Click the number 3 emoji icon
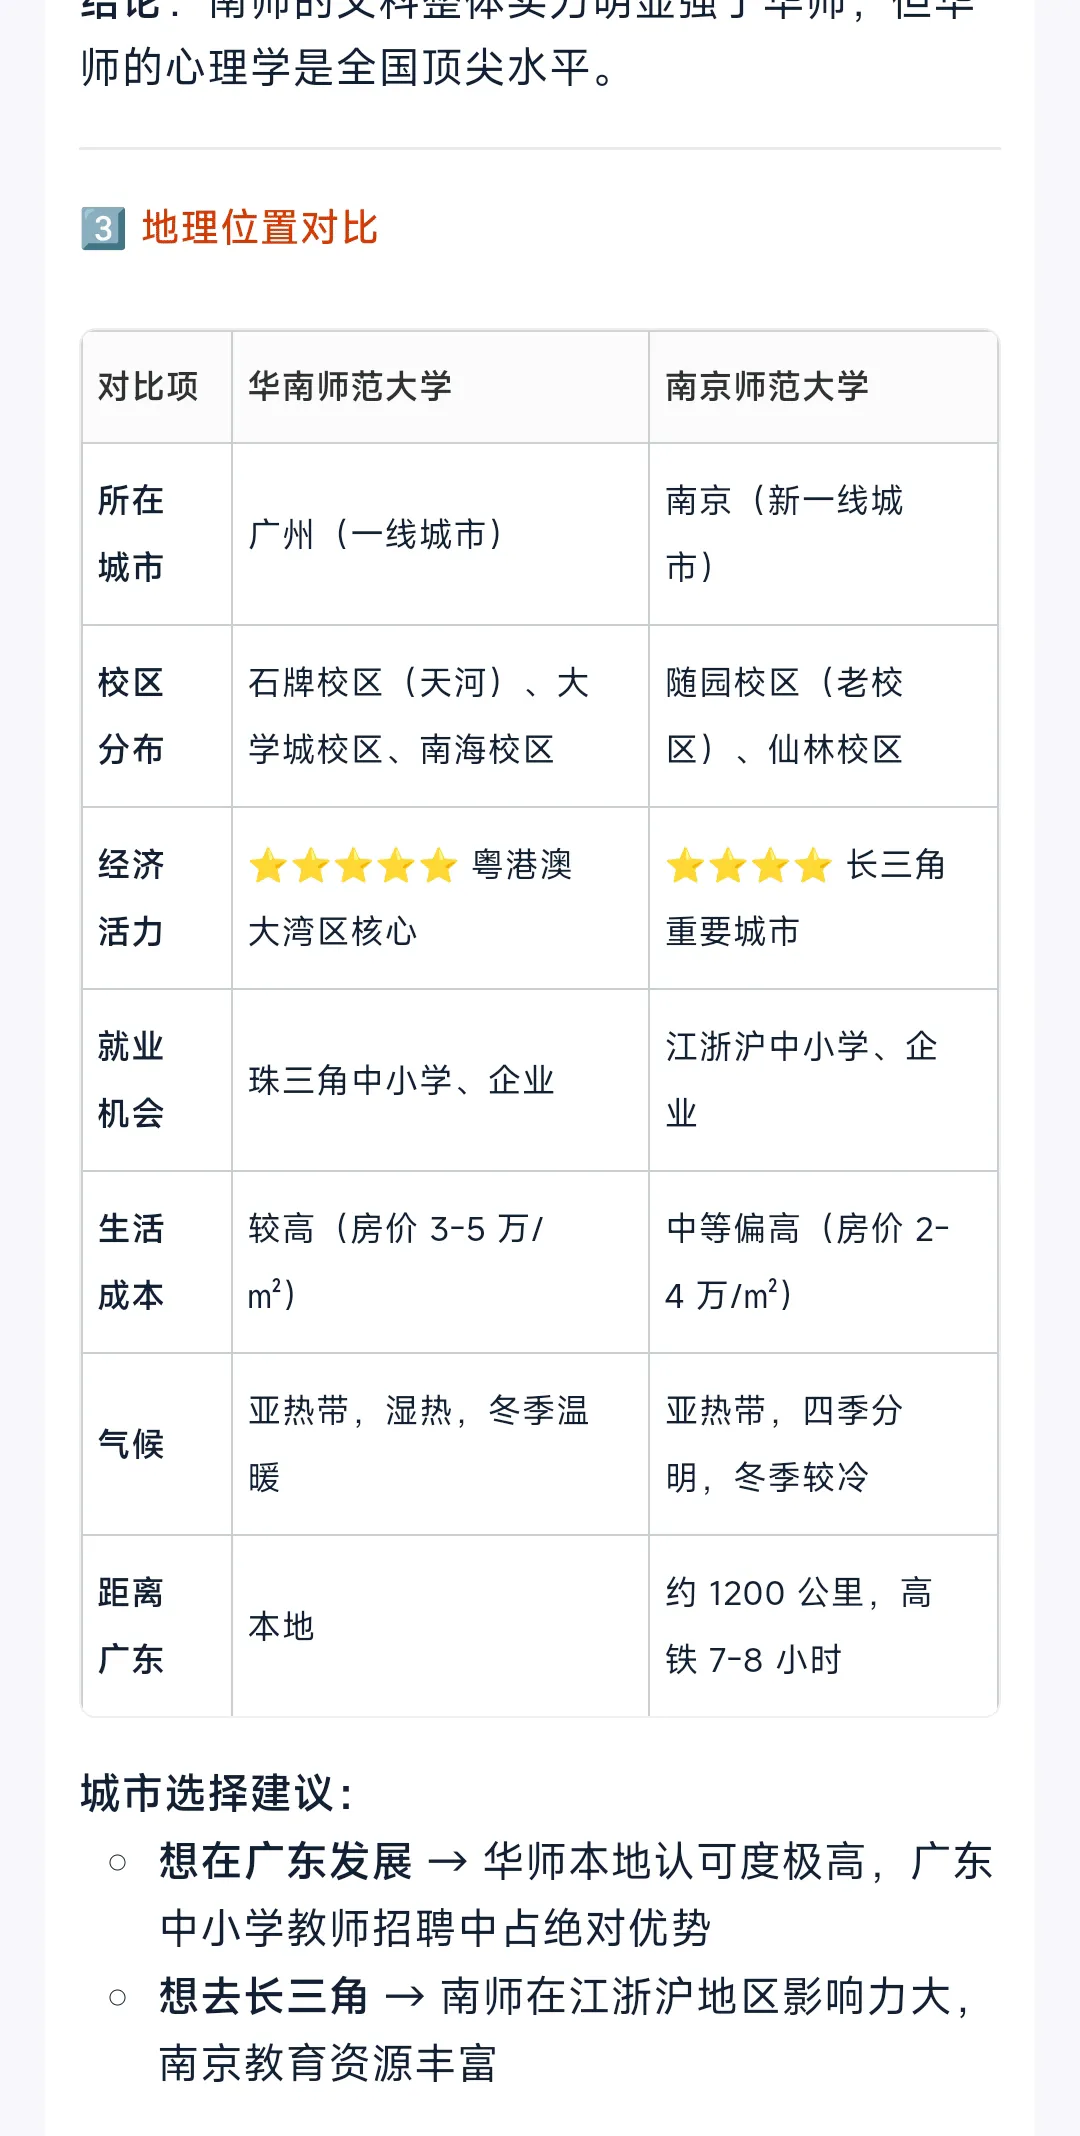This screenshot has height=2136, width=1080. [x=103, y=228]
